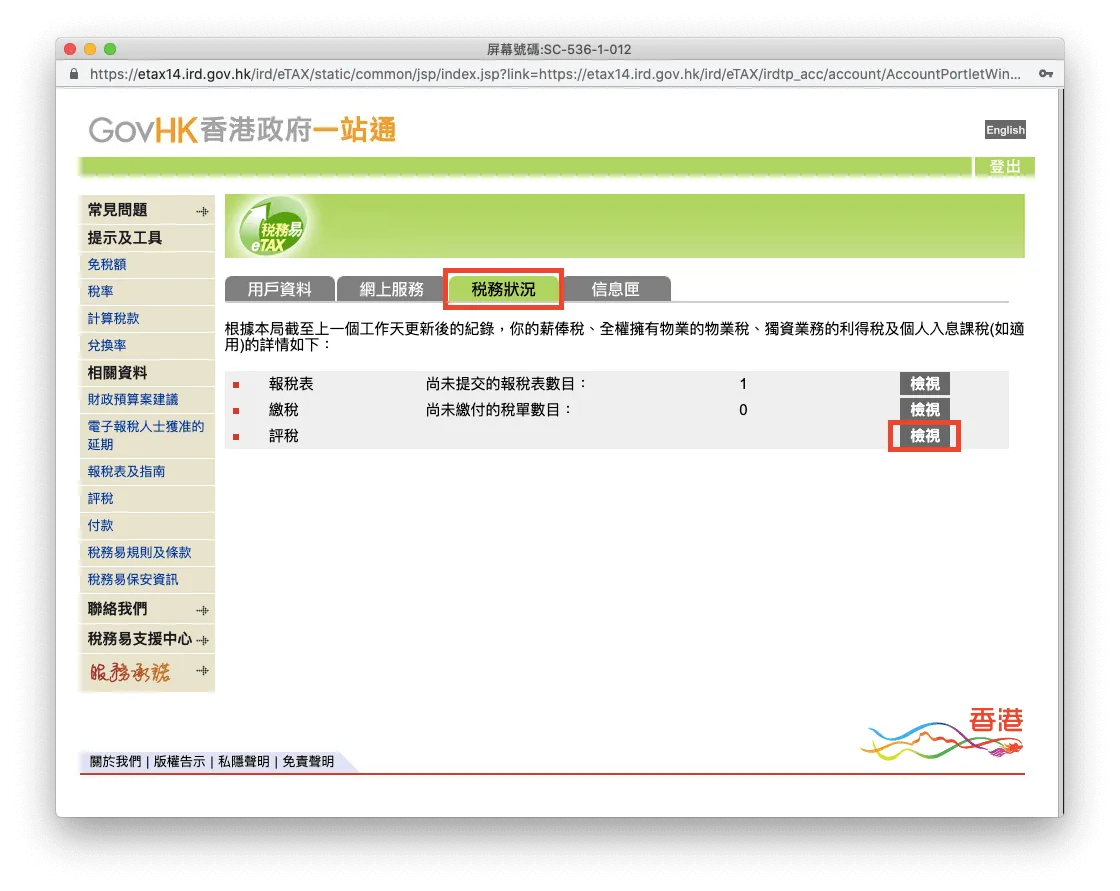Click the GovHK 香港政府一站通 logo
Viewport: 1120px width, 891px height.
point(241,130)
